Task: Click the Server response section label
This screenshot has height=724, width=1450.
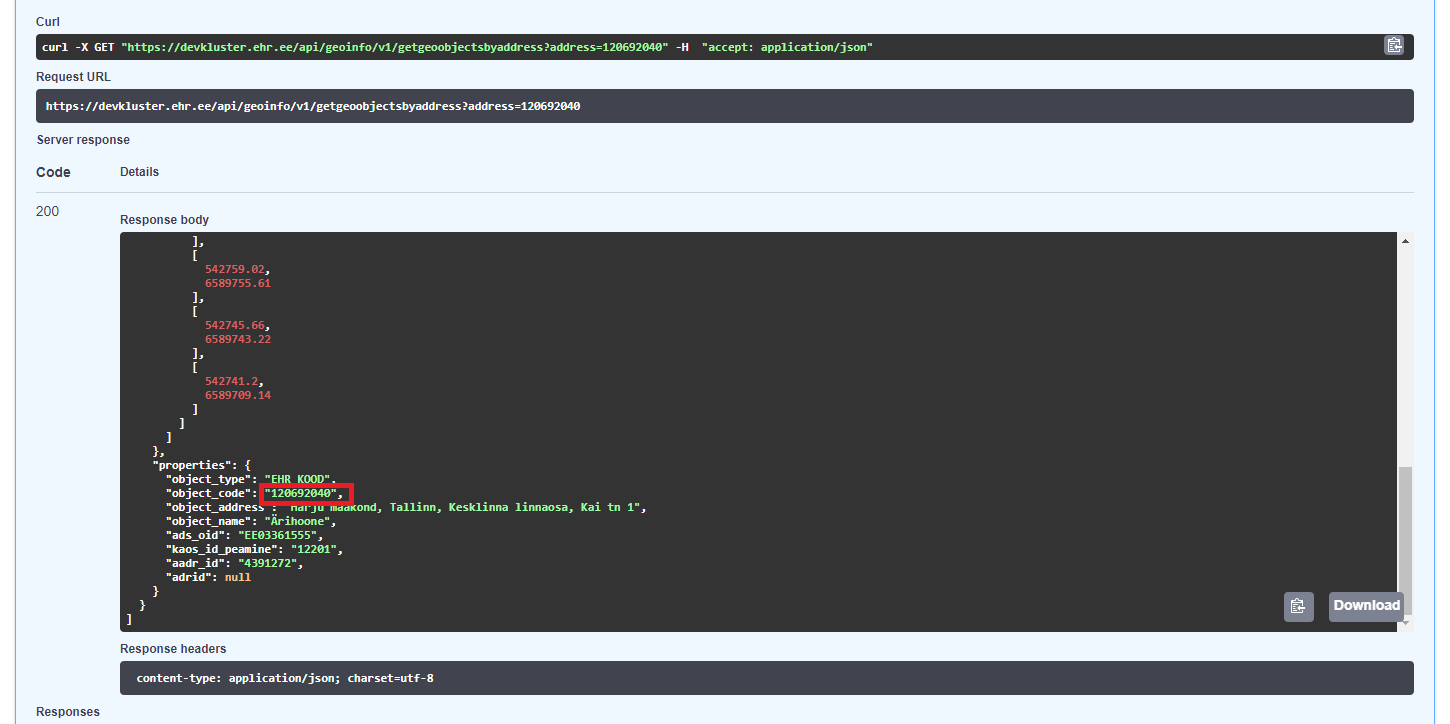Action: [83, 139]
